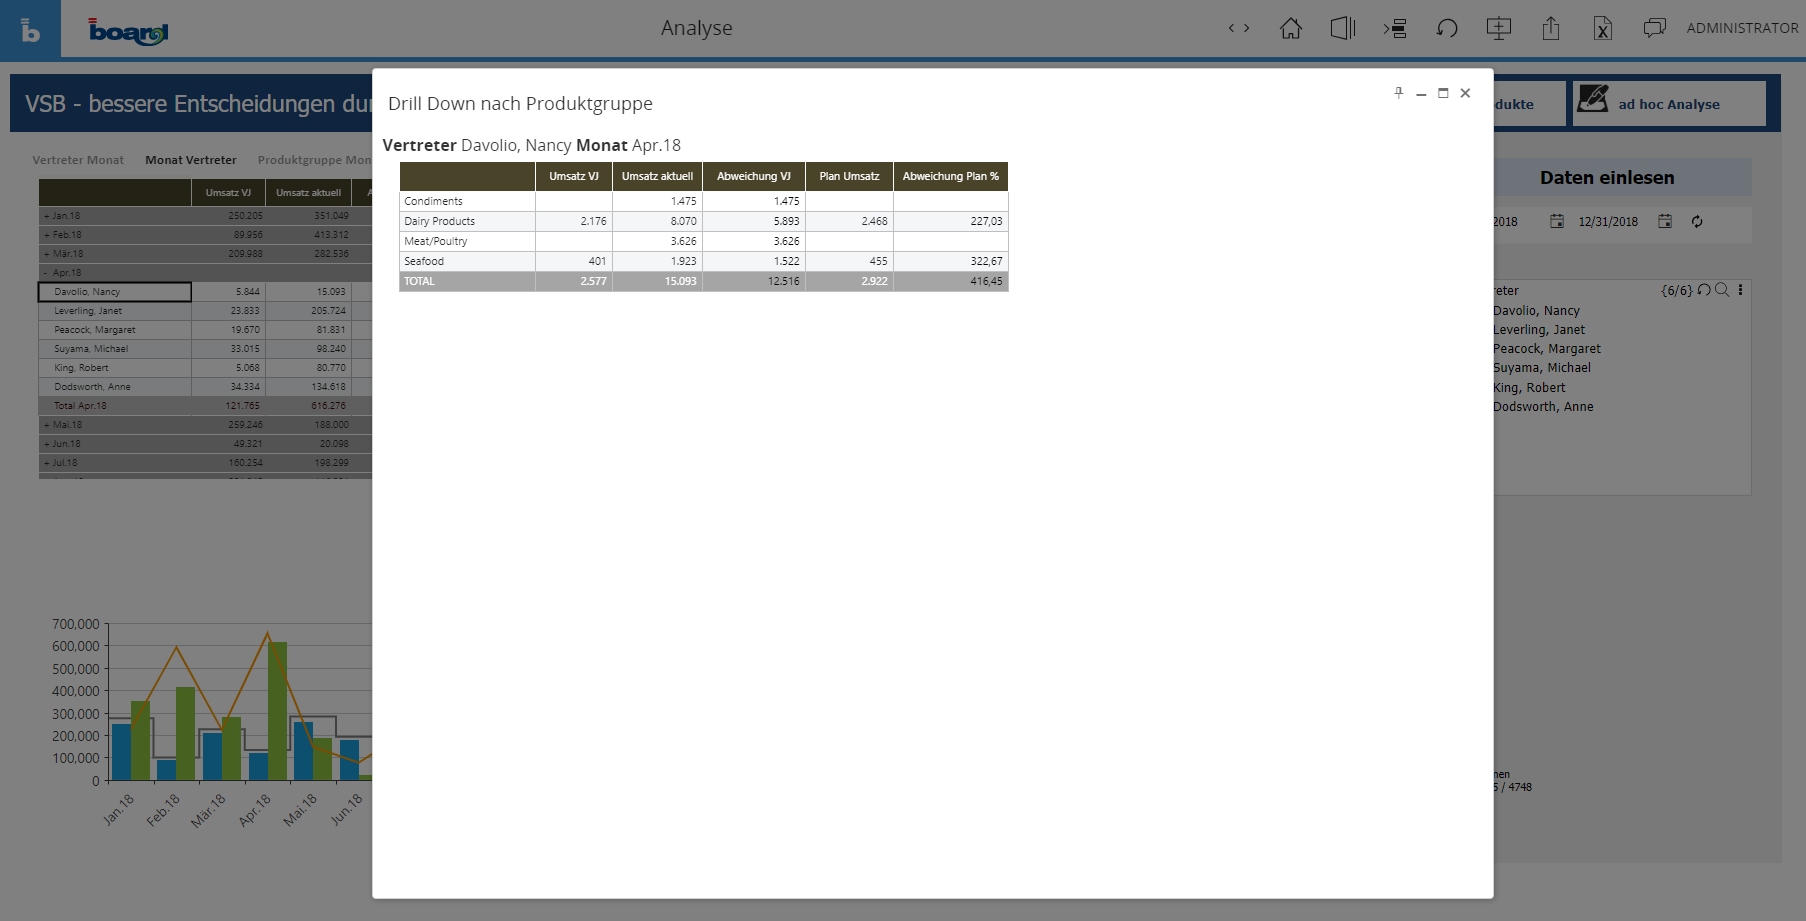The width and height of the screenshot is (1806, 921).
Task: Select Suyama, Michael in the selector list
Action: tap(1542, 368)
